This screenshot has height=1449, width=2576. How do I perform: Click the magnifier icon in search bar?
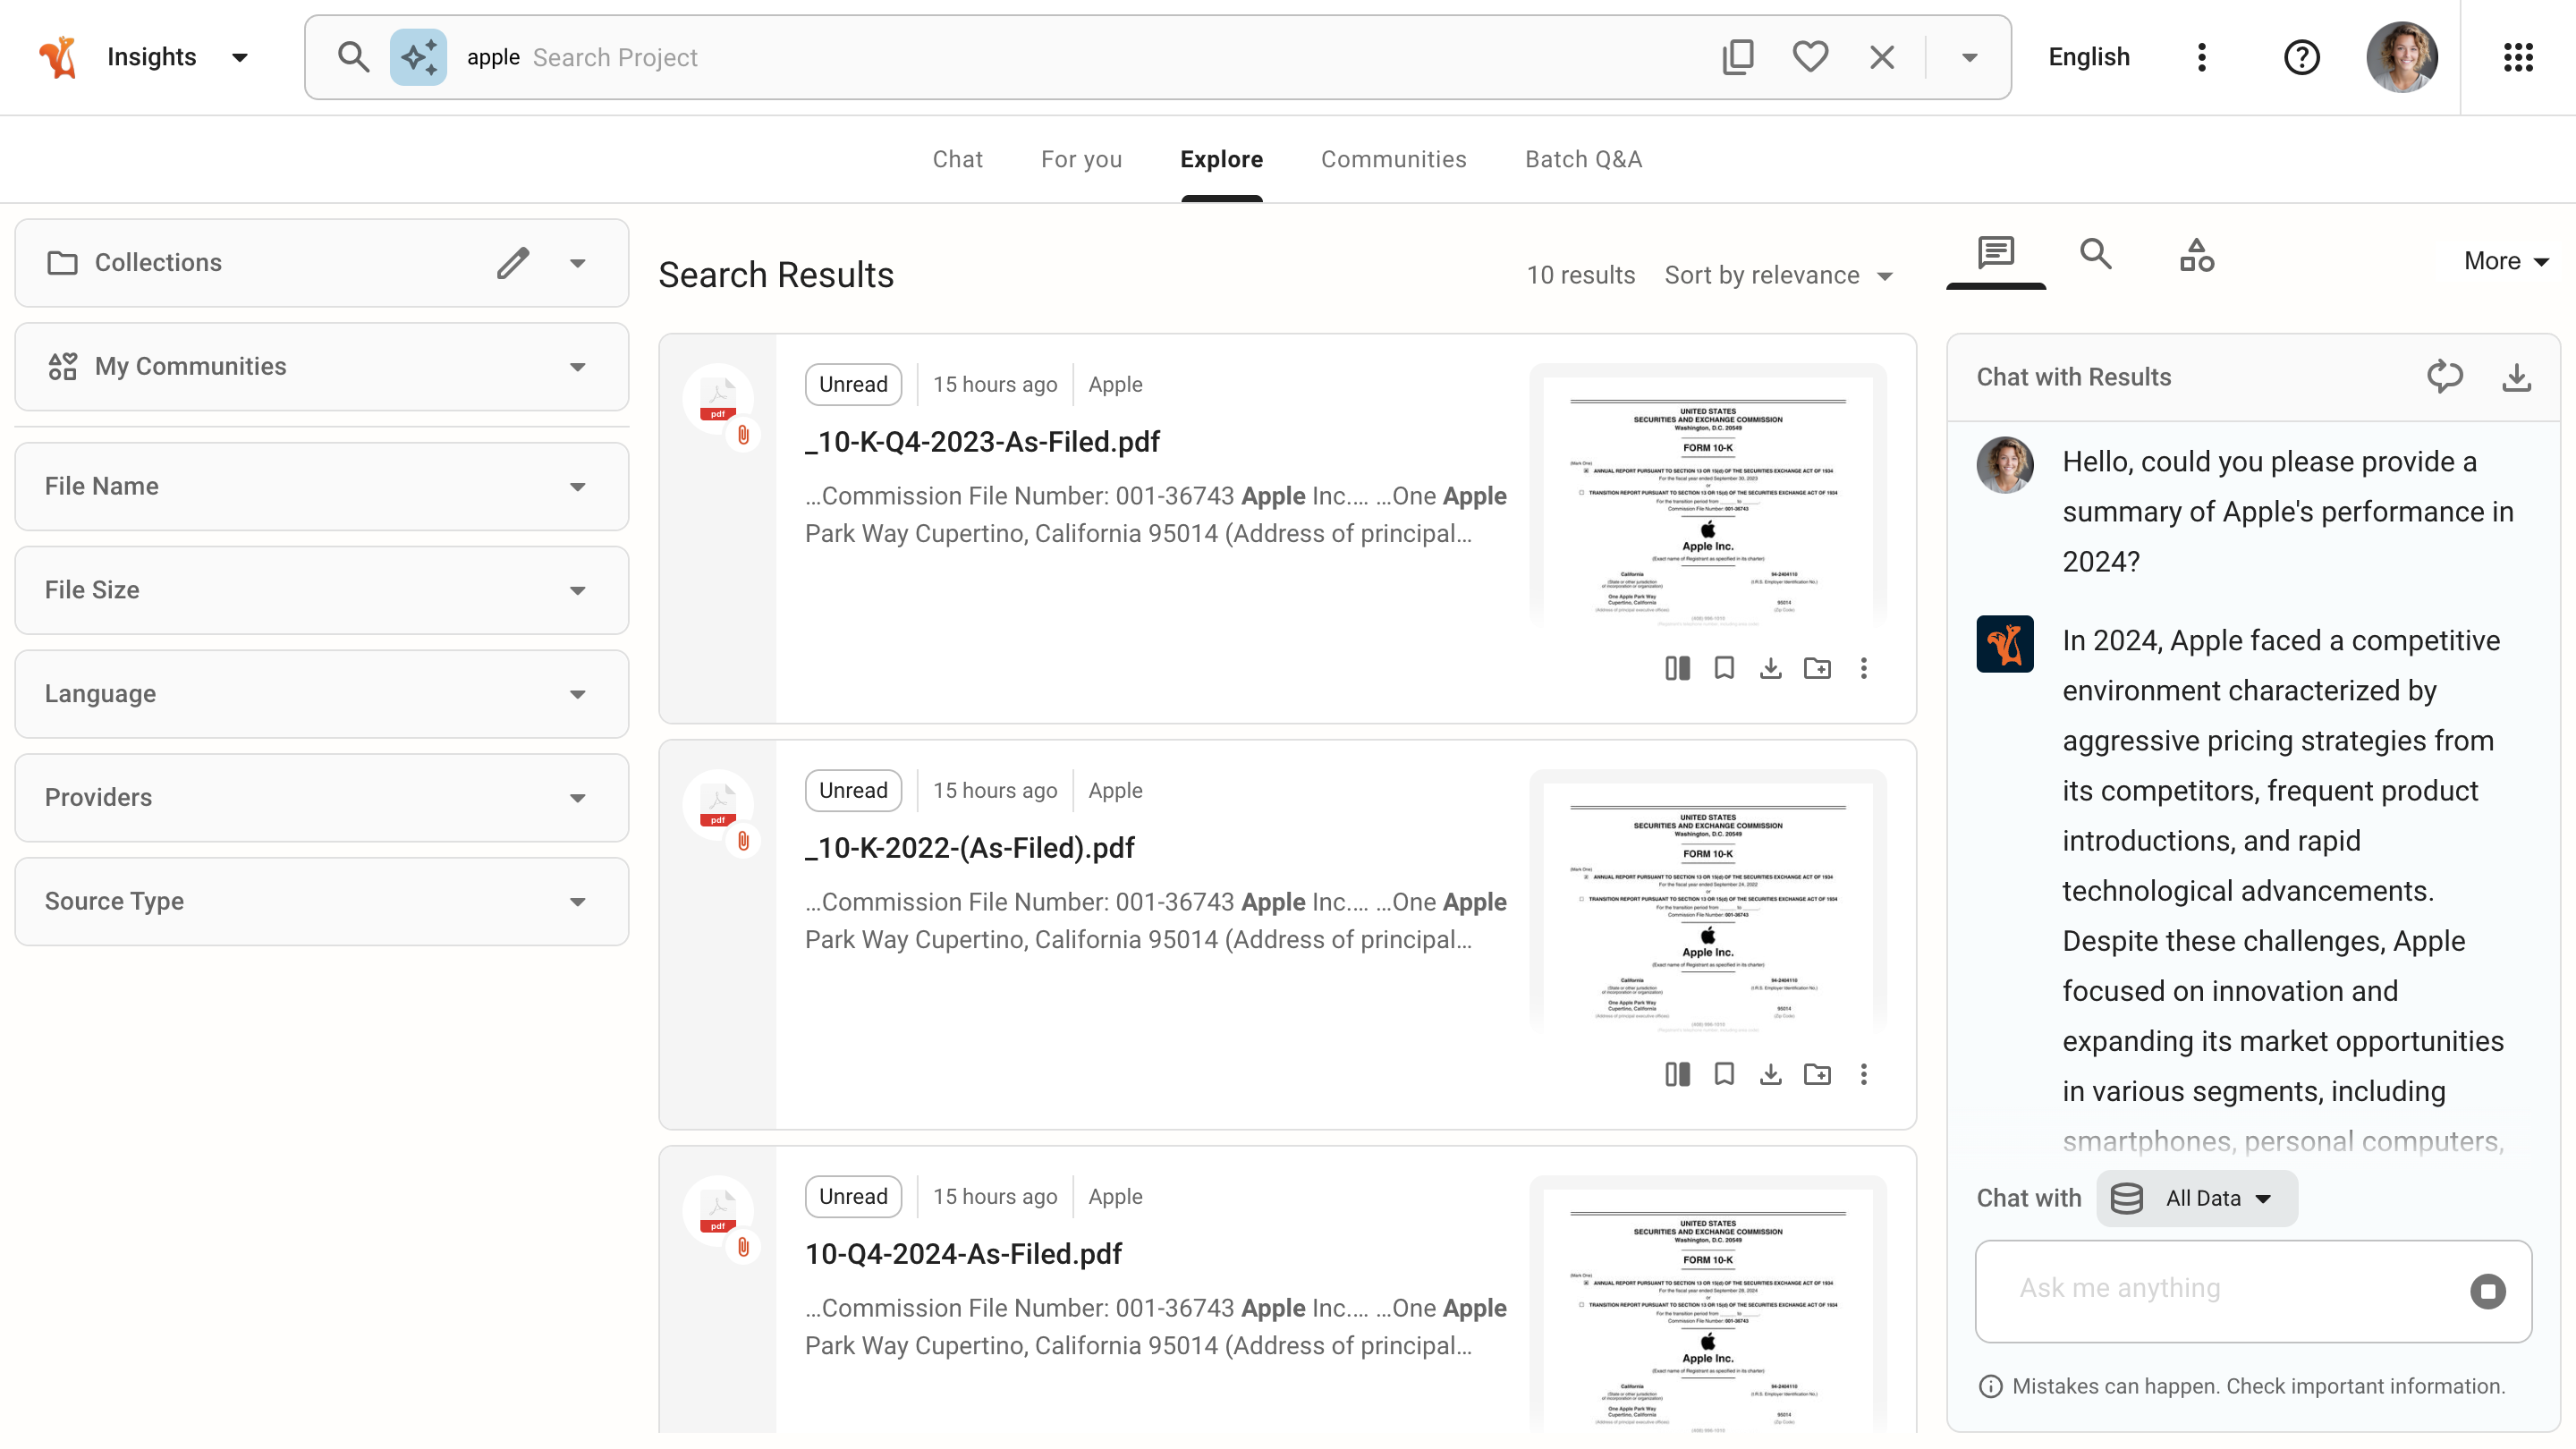(353, 57)
